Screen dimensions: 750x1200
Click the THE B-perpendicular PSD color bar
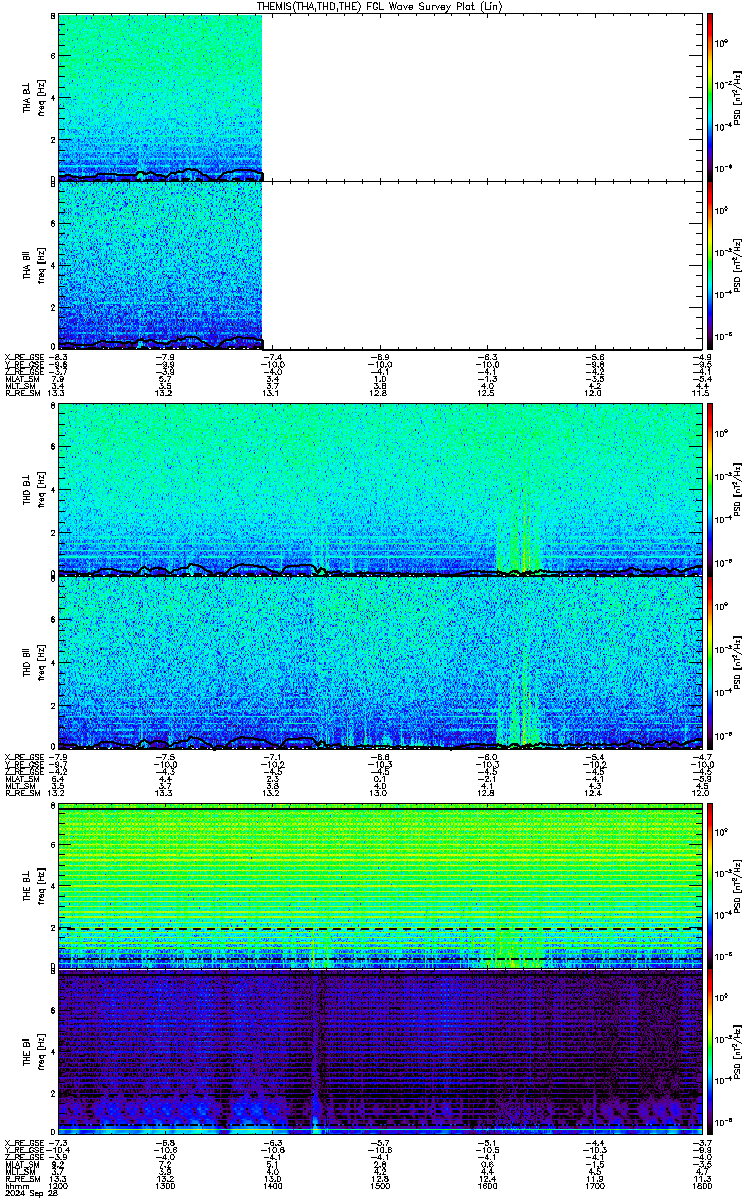(710, 886)
